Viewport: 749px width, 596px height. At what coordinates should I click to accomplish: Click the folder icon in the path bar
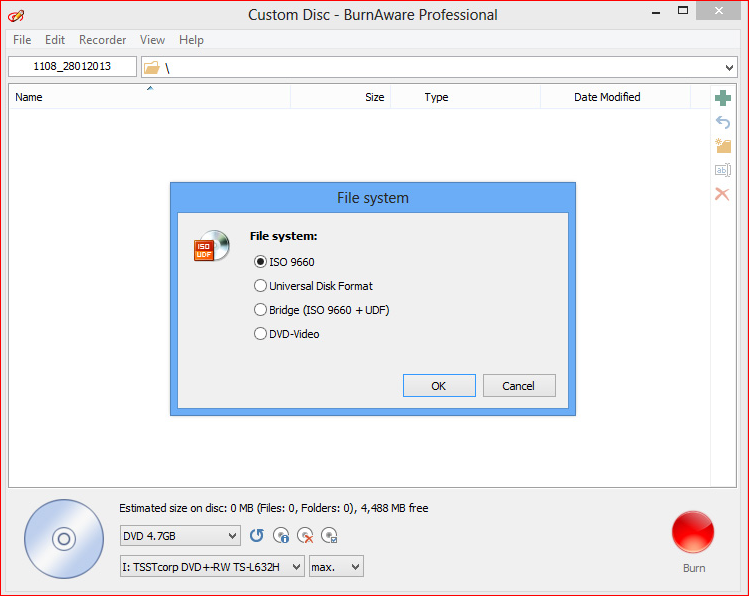click(152, 67)
